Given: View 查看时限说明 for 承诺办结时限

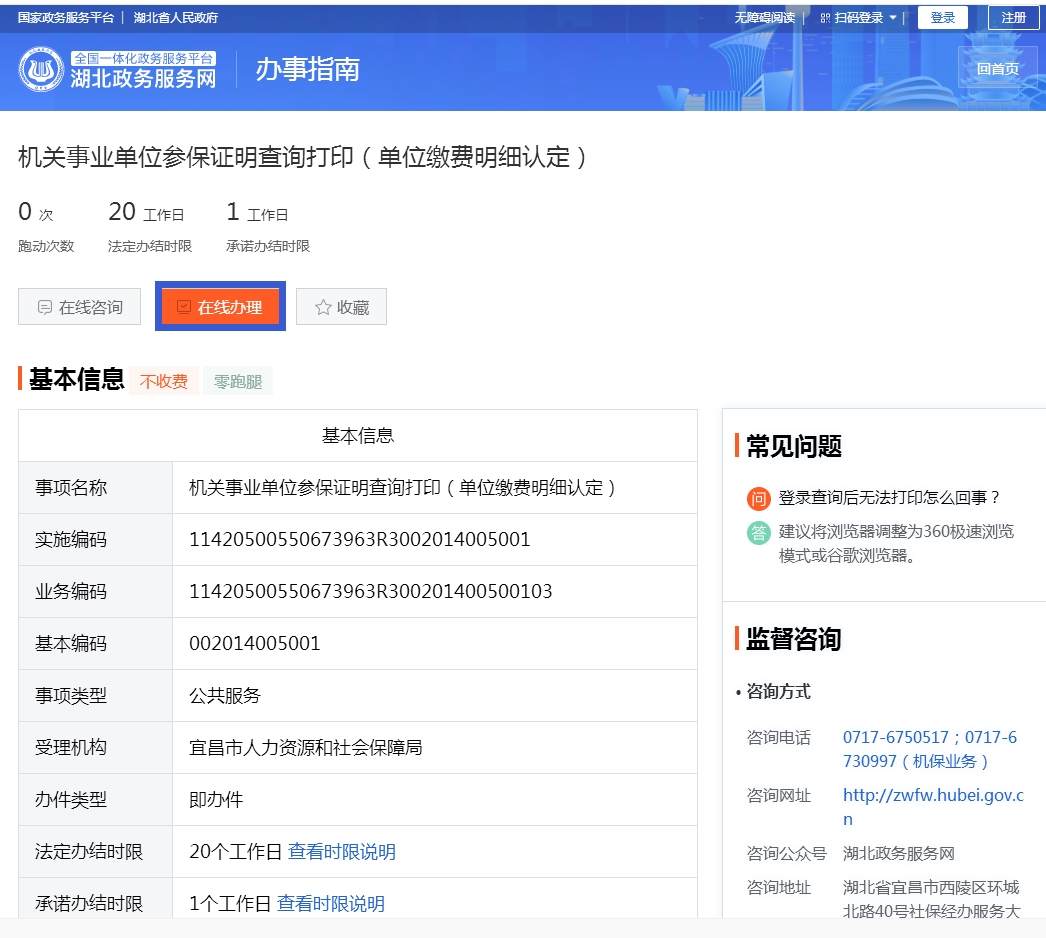Looking at the screenshot, I should 331,904.
